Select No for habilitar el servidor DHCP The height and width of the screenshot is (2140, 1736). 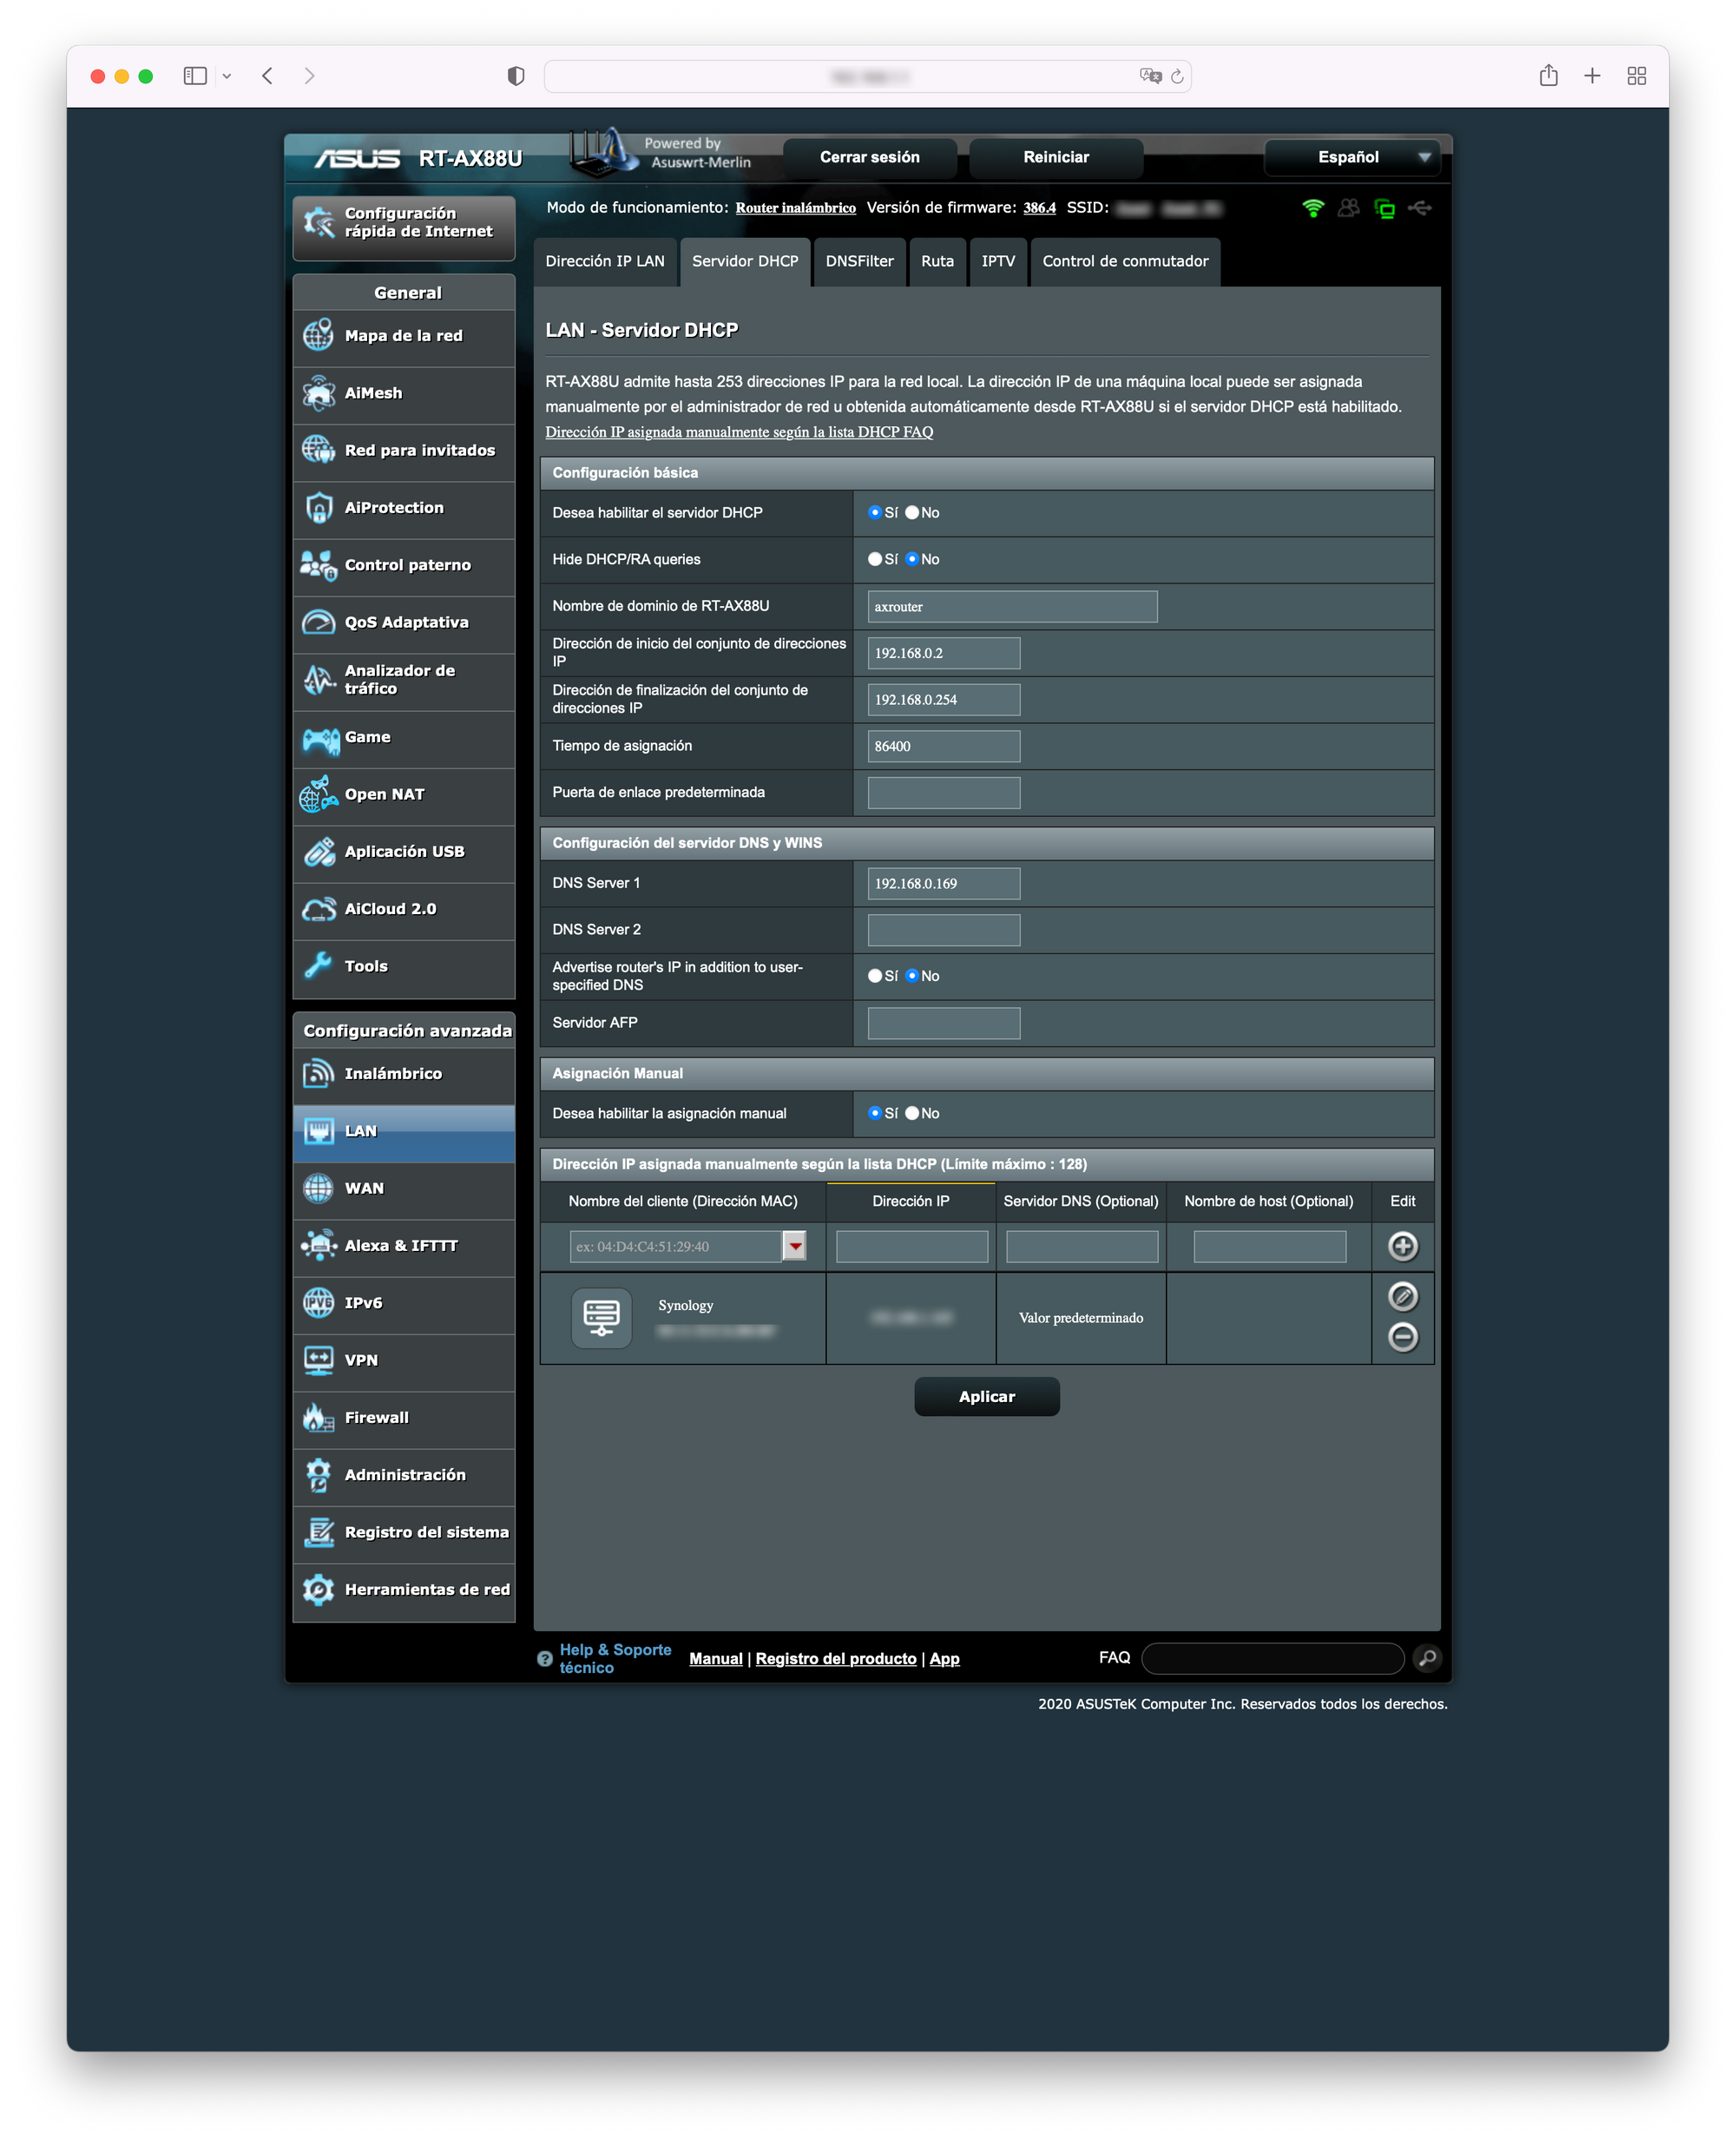coord(912,513)
